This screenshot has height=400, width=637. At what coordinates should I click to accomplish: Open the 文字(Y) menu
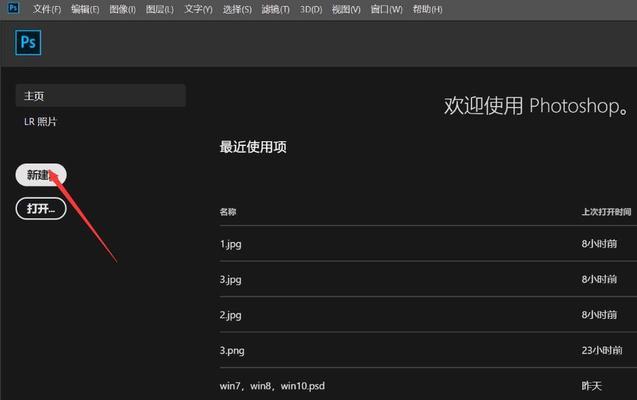(x=198, y=9)
